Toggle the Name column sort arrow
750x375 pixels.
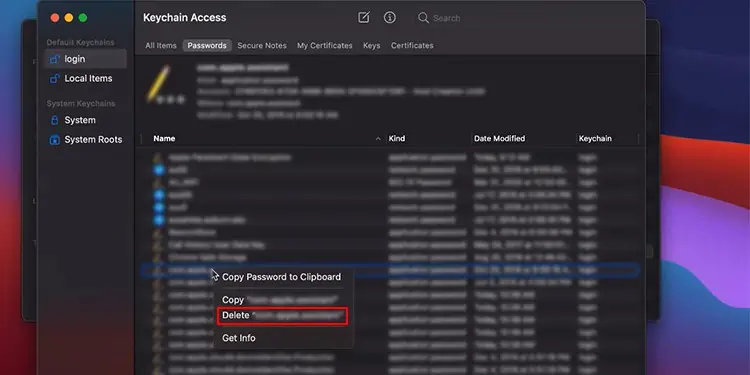[378, 139]
